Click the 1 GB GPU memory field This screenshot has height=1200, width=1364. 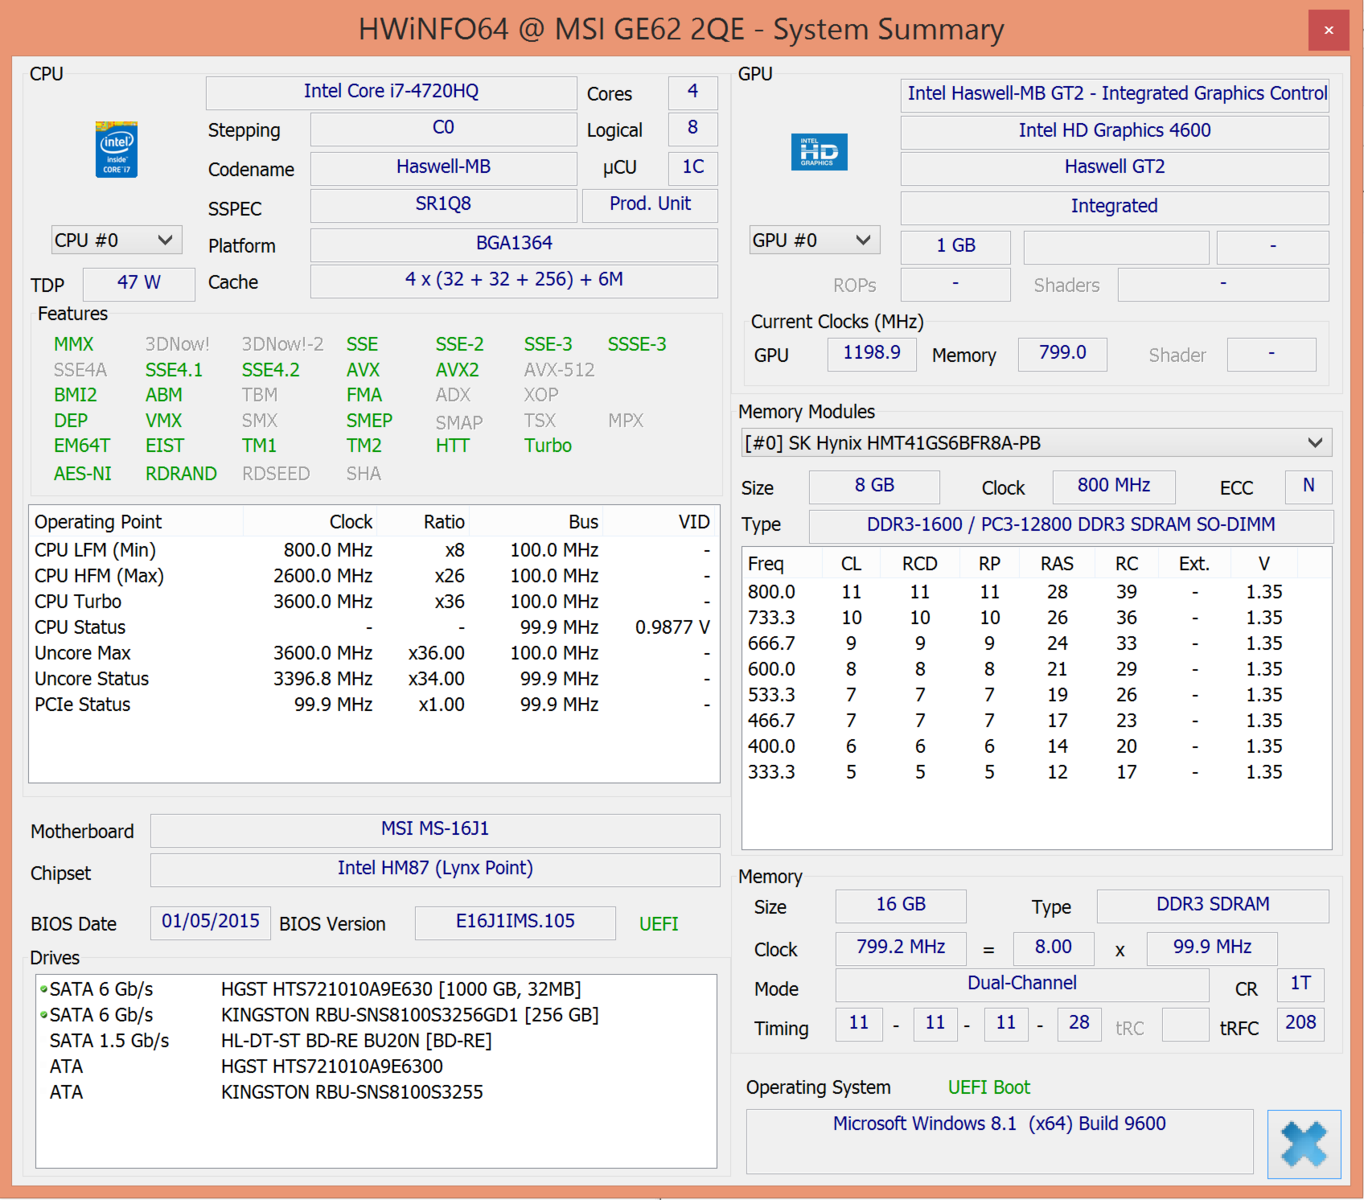point(956,246)
